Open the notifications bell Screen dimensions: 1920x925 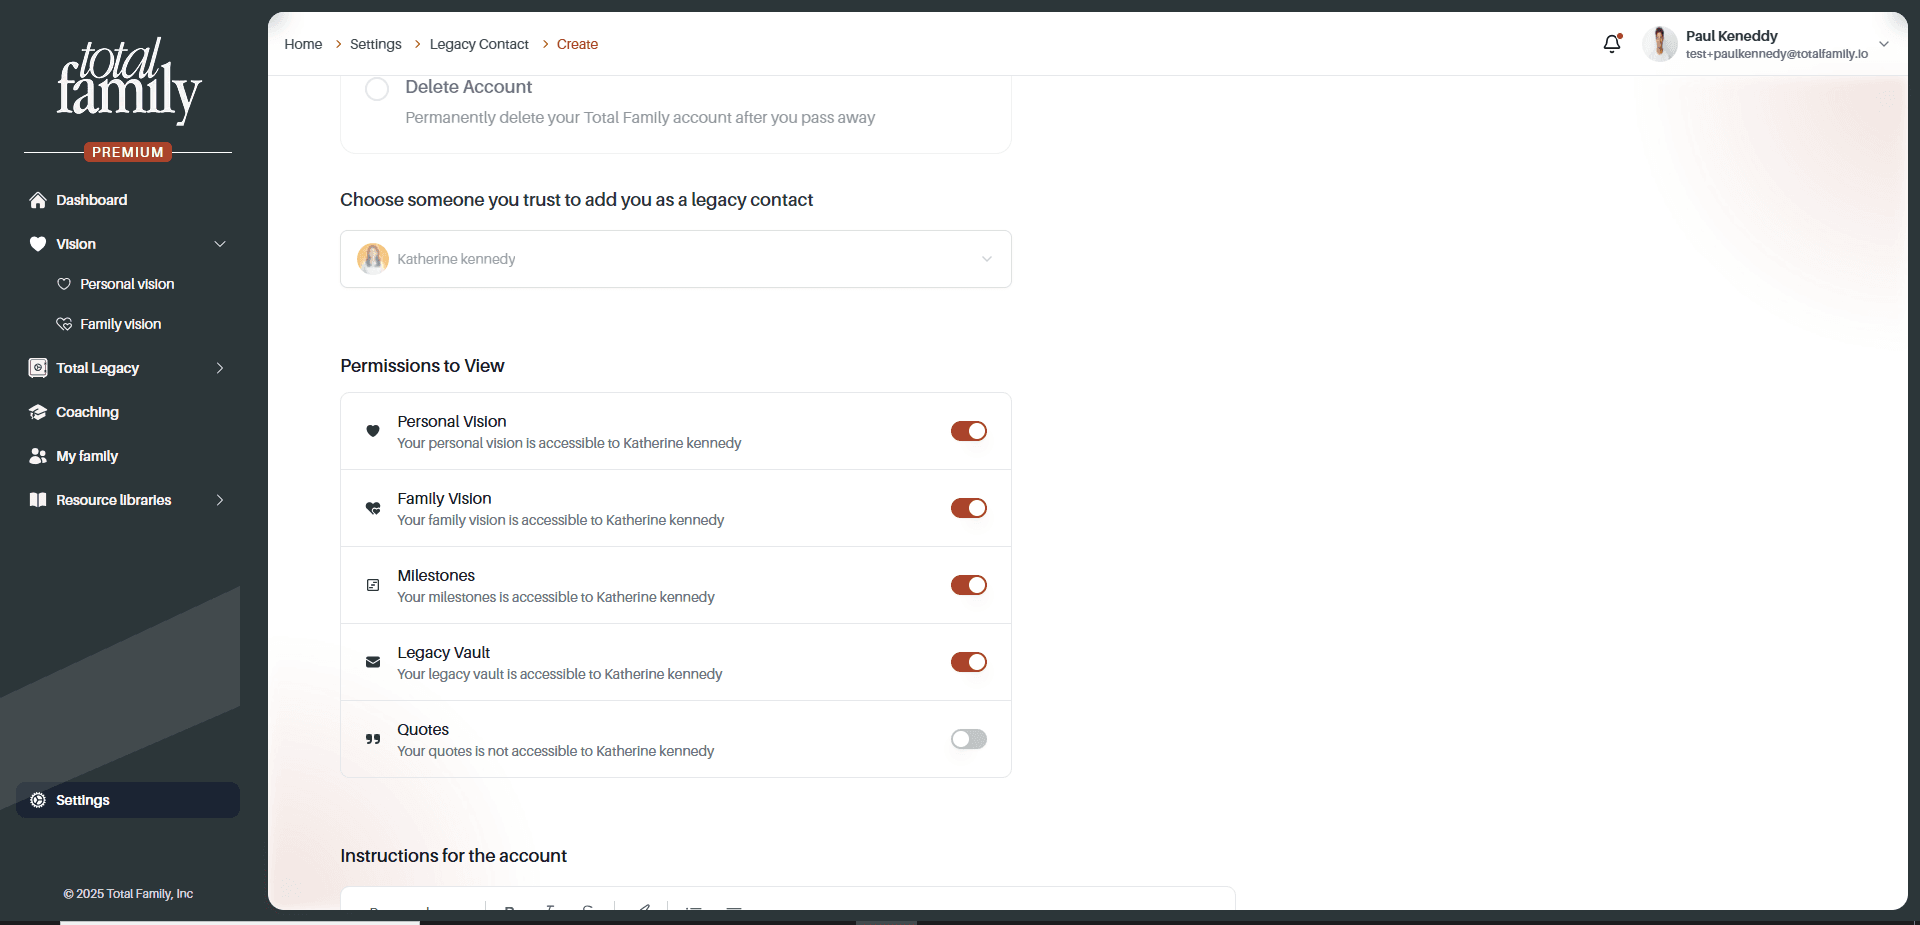pyautogui.click(x=1612, y=44)
